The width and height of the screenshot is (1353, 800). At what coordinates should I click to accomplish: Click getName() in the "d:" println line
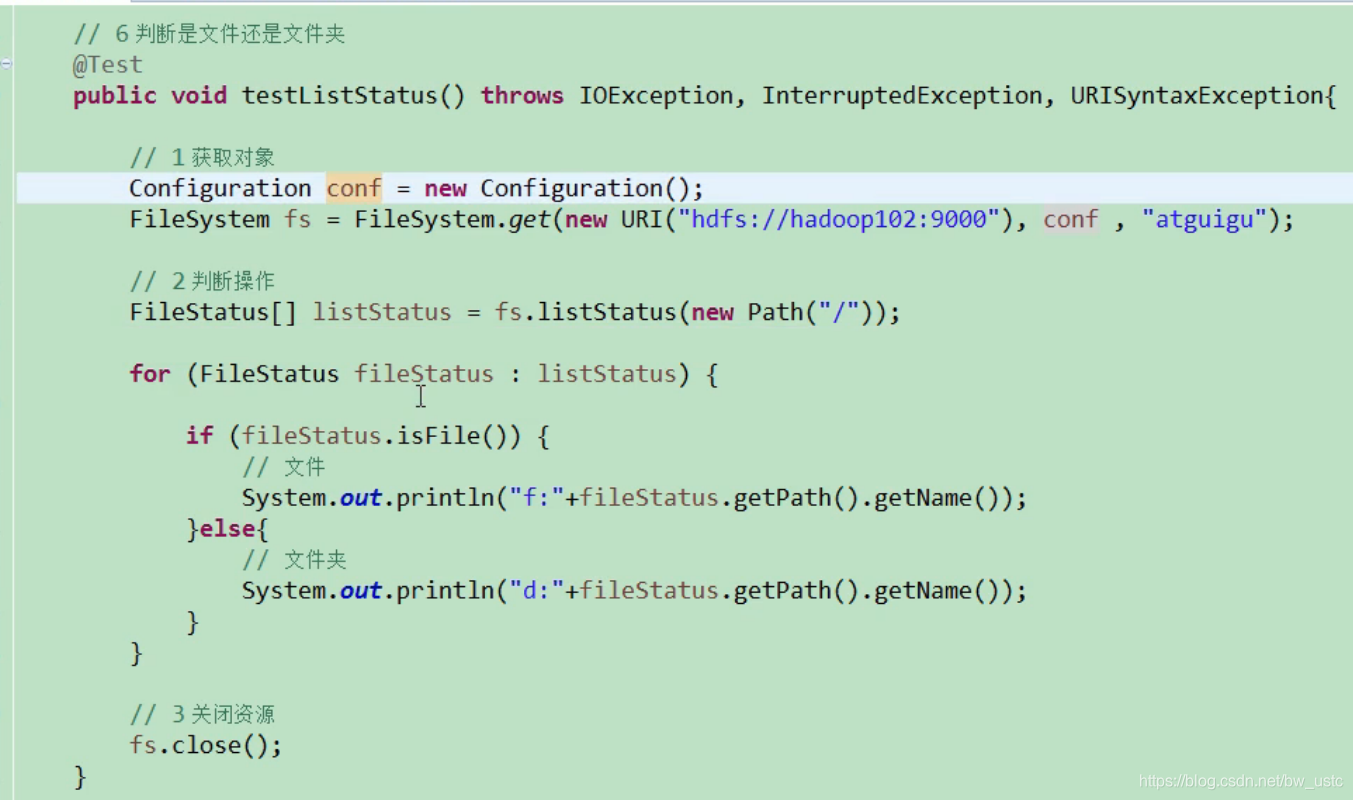pyautogui.click(x=937, y=591)
